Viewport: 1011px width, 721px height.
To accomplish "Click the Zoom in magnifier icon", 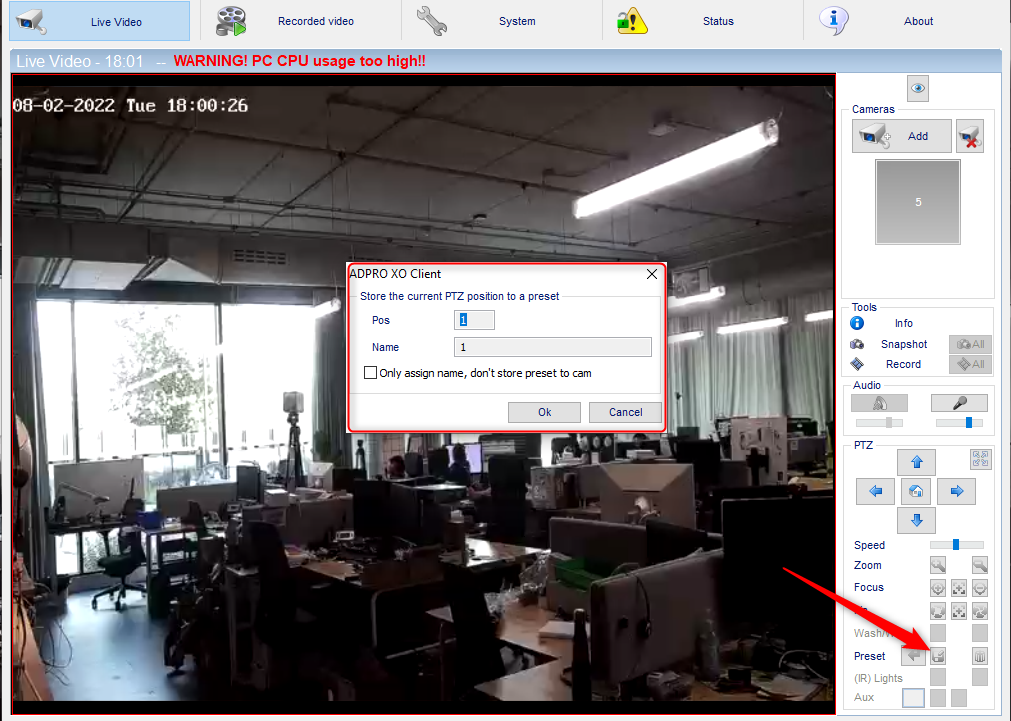I will 938,565.
